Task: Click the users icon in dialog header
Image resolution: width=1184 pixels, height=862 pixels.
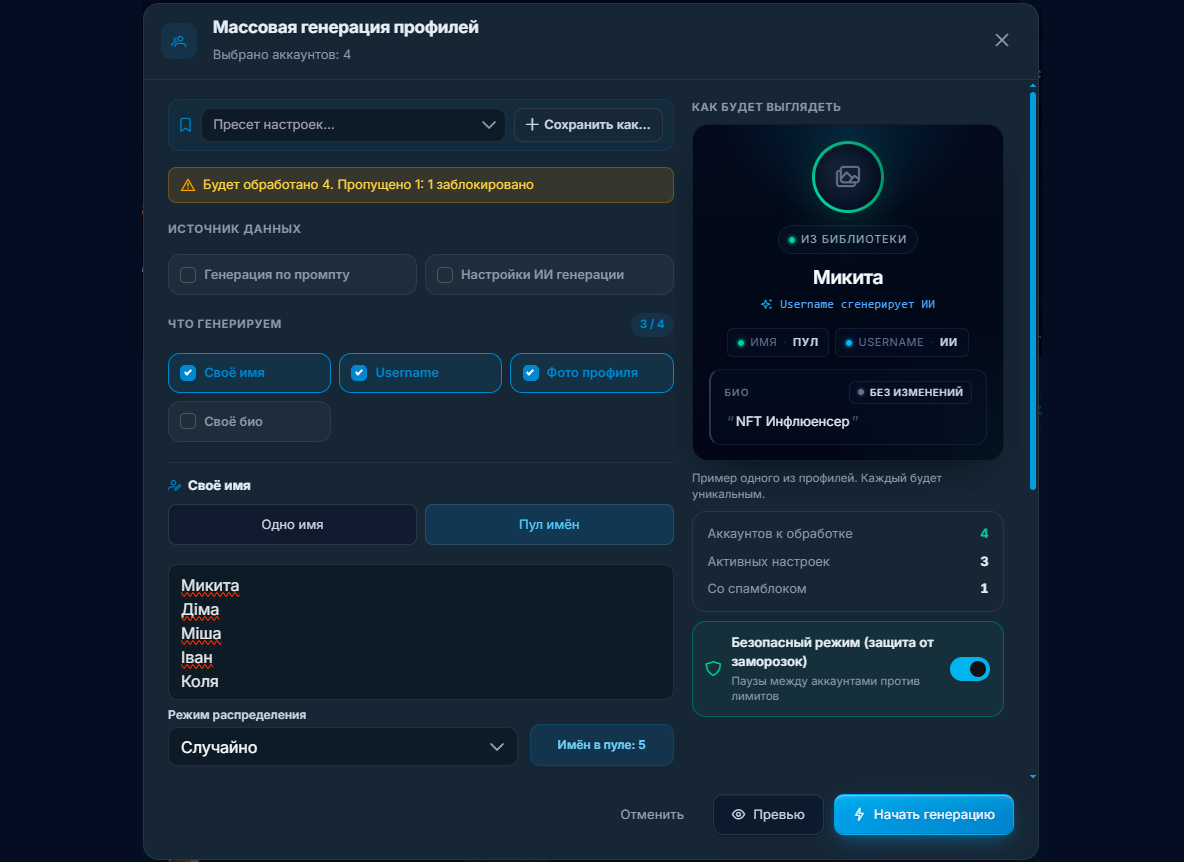Action: tap(179, 41)
